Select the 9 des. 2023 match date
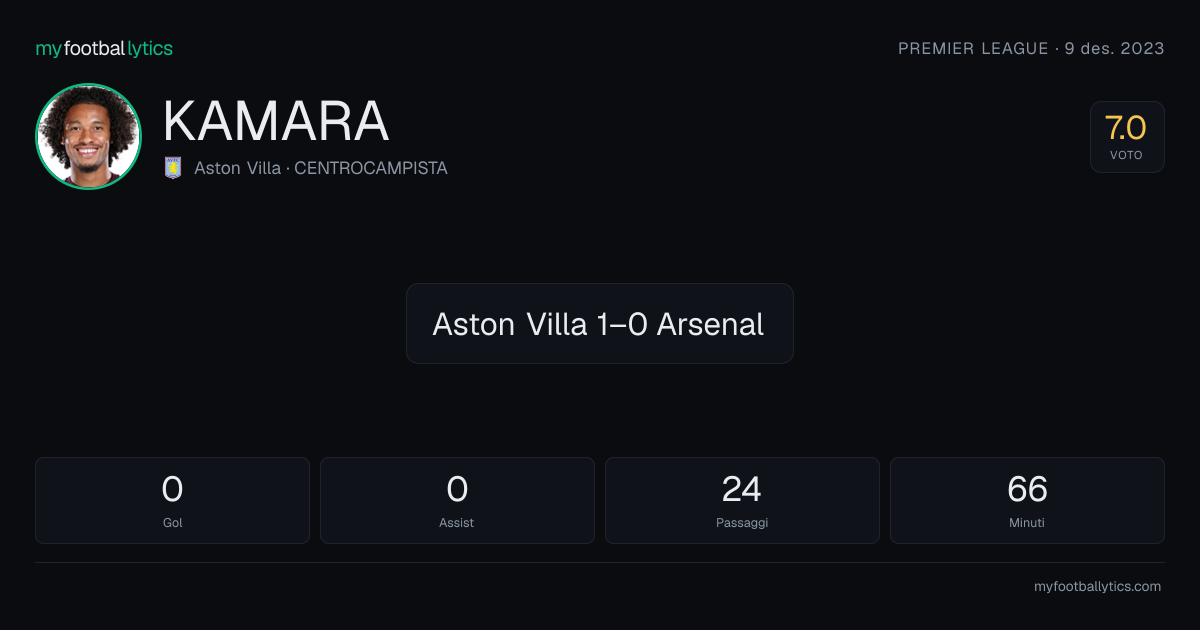 tap(1114, 48)
